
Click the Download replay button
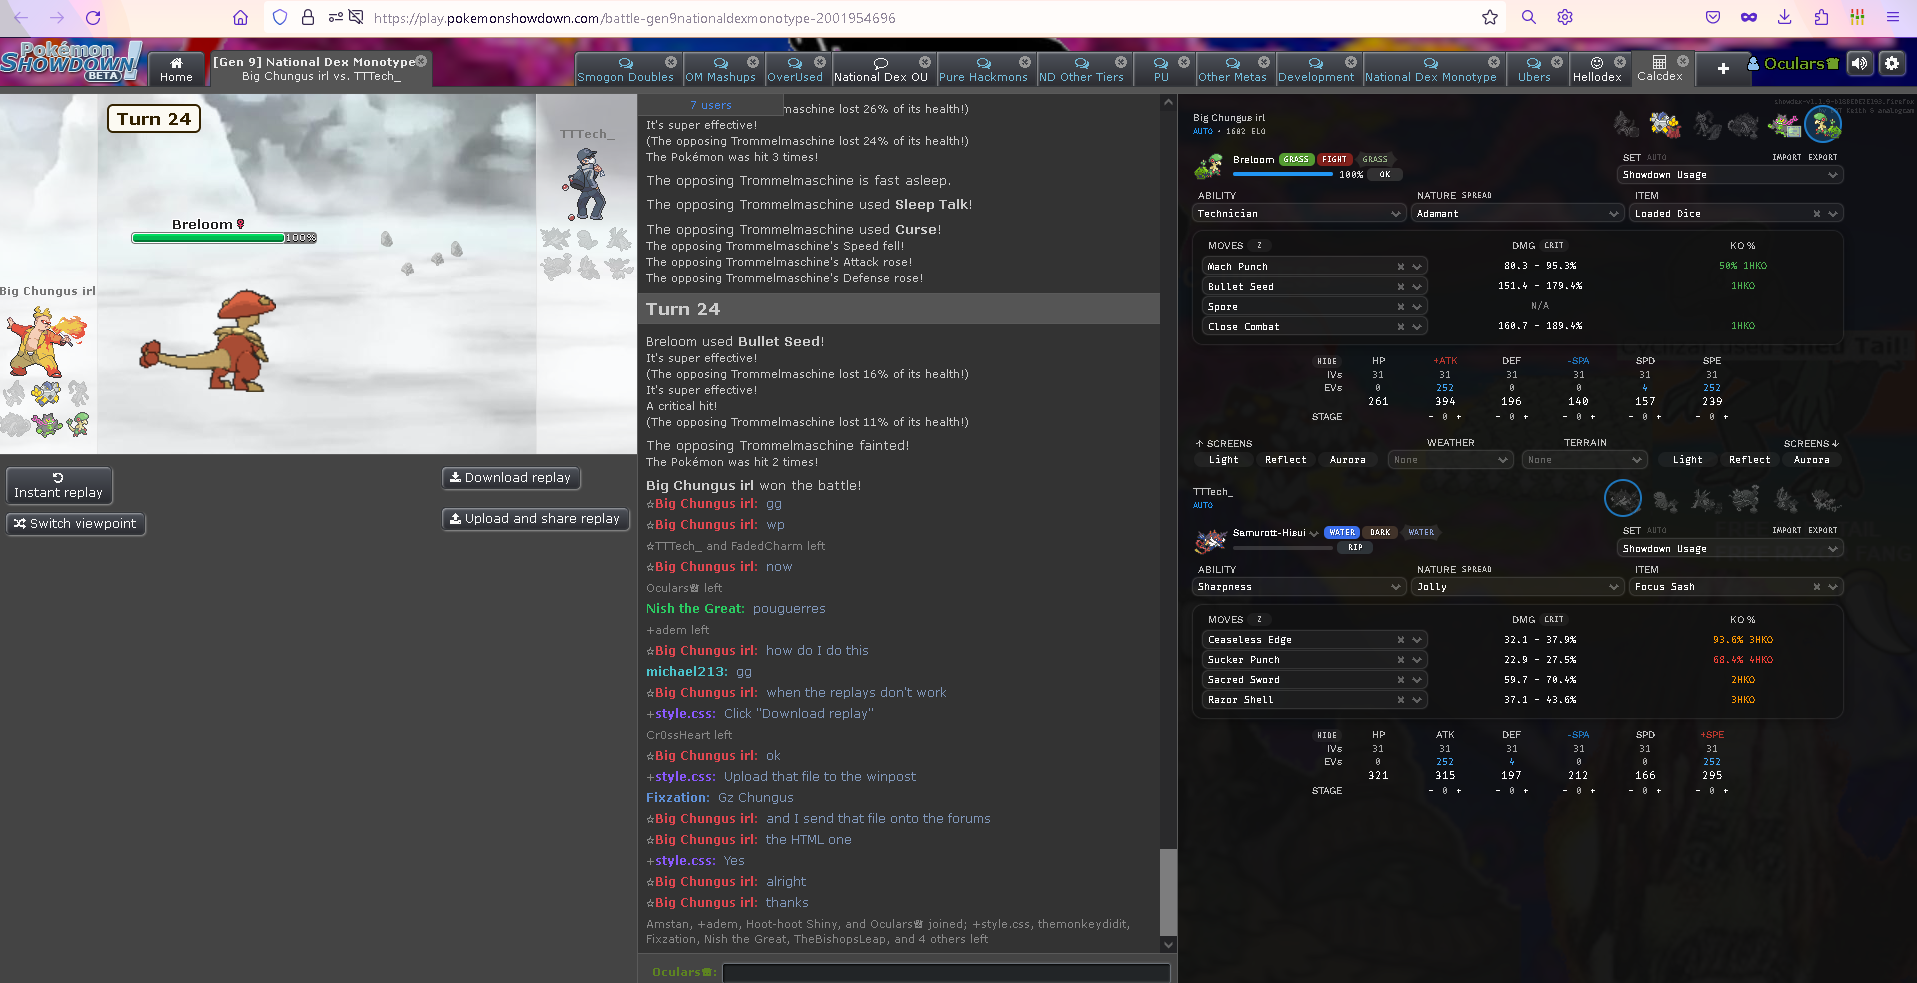pos(510,478)
